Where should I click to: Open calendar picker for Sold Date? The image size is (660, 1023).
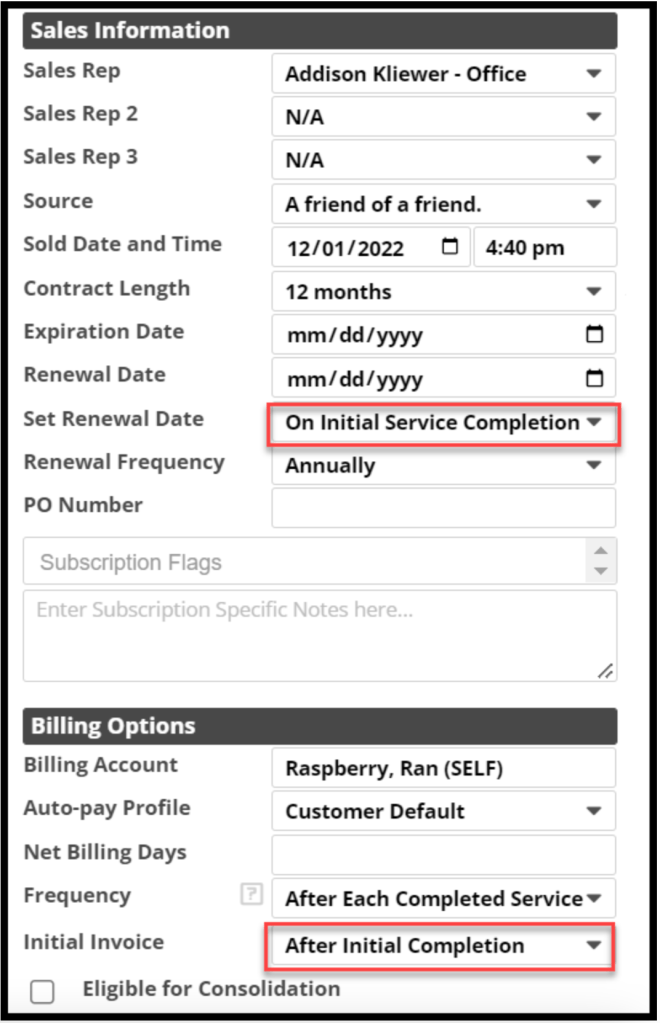click(x=451, y=248)
